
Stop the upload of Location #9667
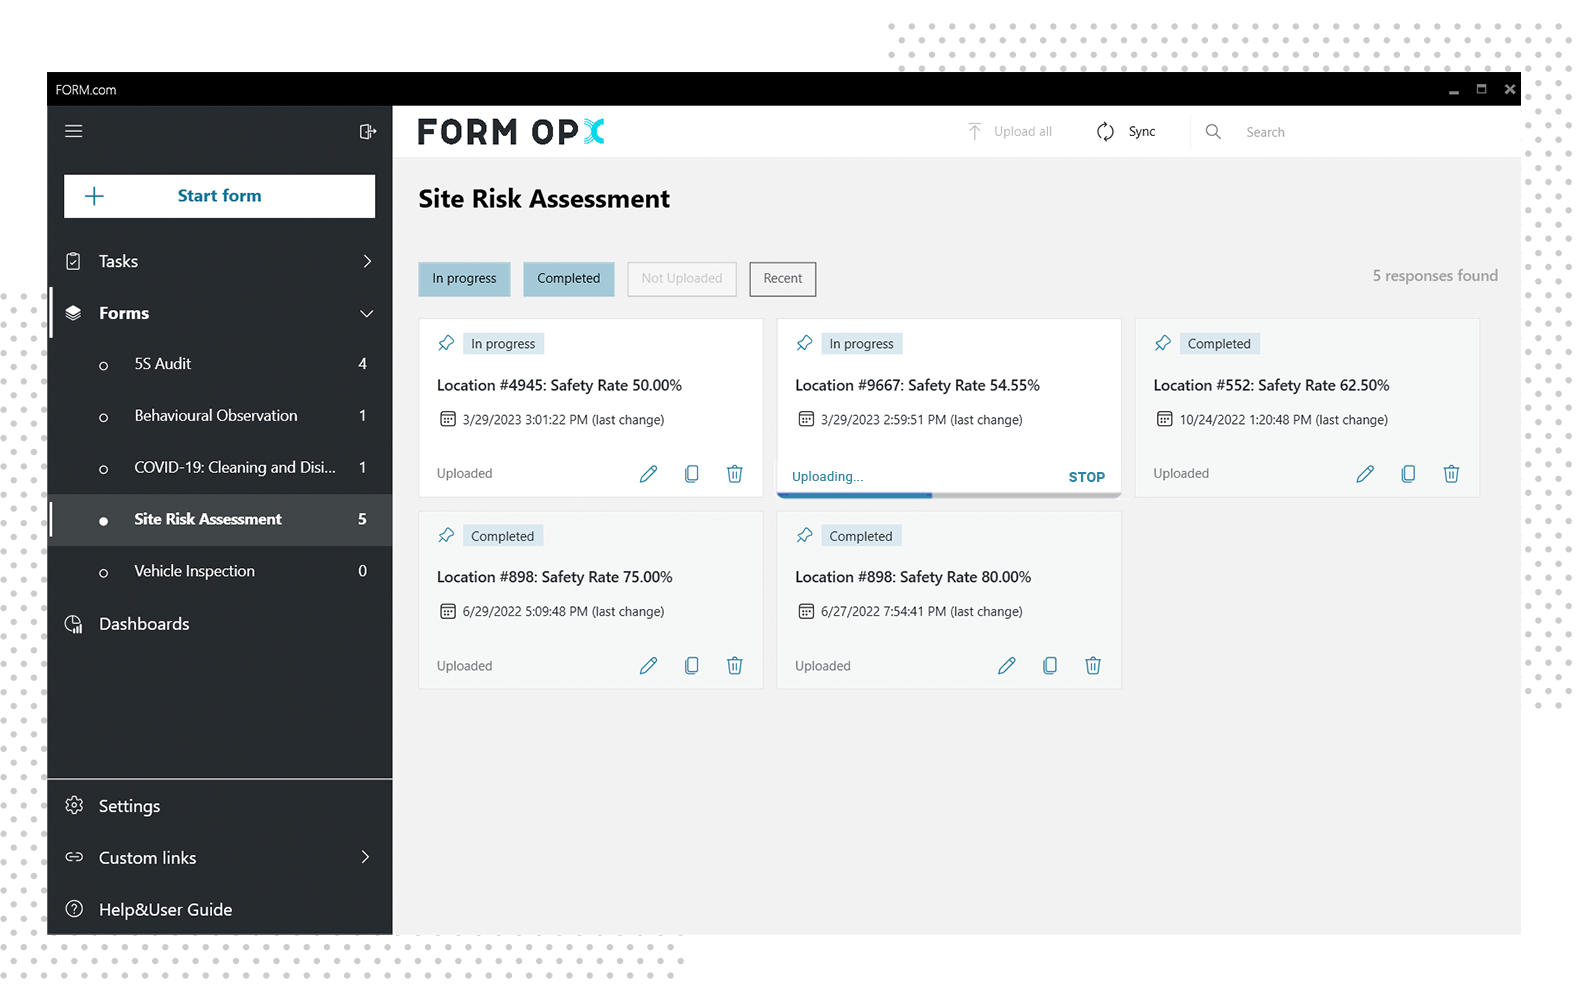(1086, 477)
